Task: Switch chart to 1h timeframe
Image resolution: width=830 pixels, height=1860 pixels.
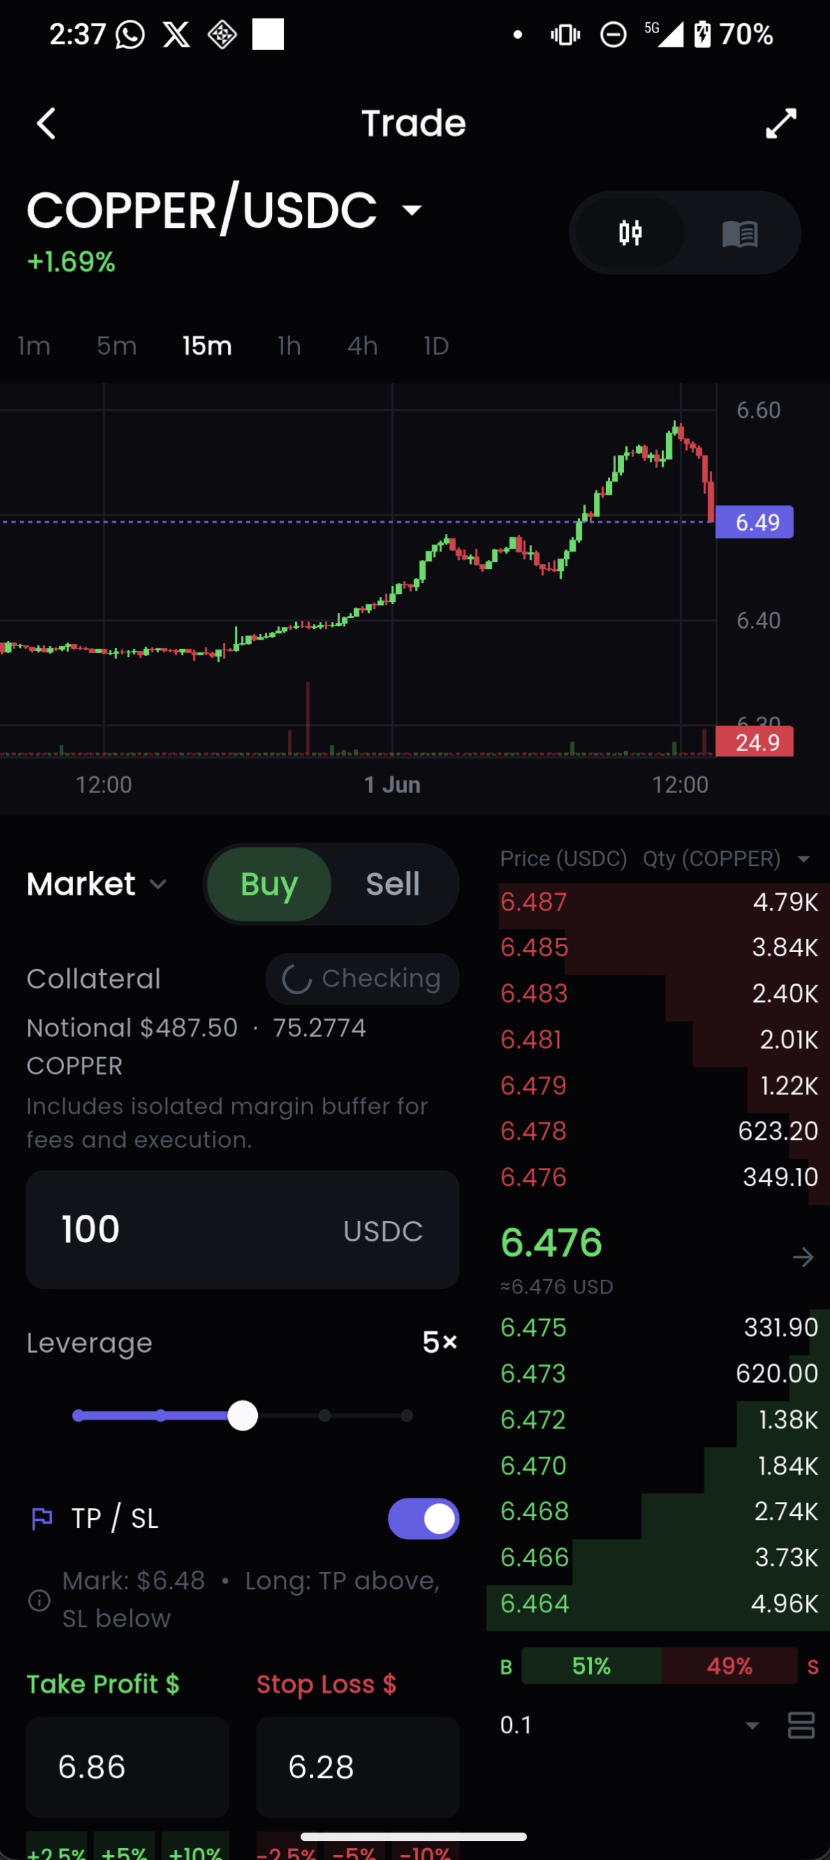Action: click(289, 346)
